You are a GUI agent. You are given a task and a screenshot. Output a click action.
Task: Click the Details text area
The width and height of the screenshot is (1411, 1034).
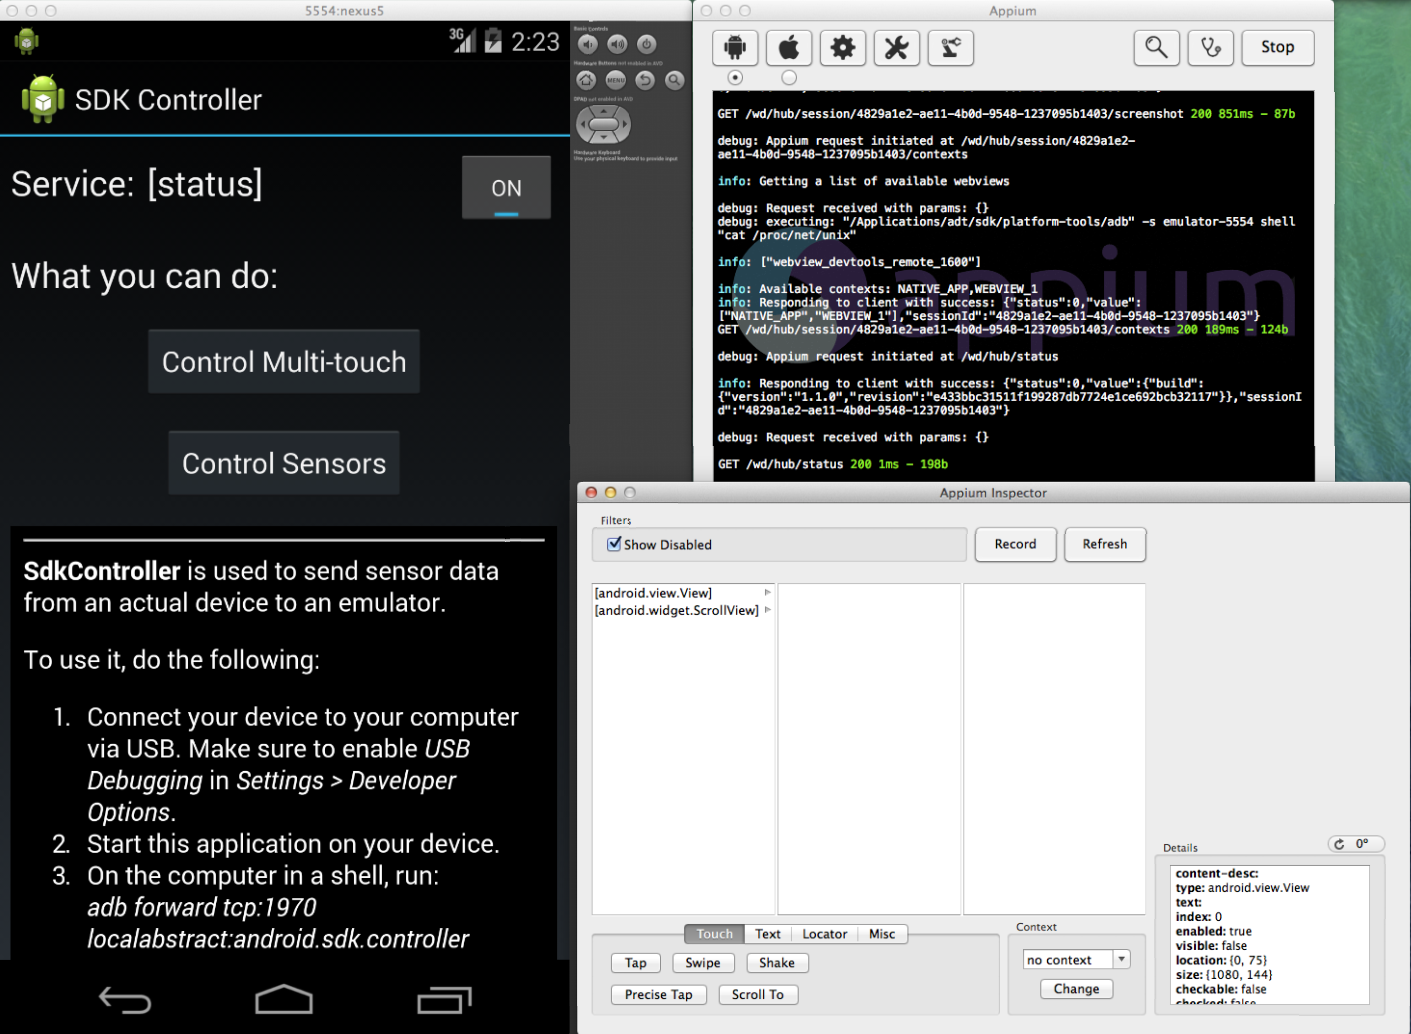pyautogui.click(x=1269, y=934)
